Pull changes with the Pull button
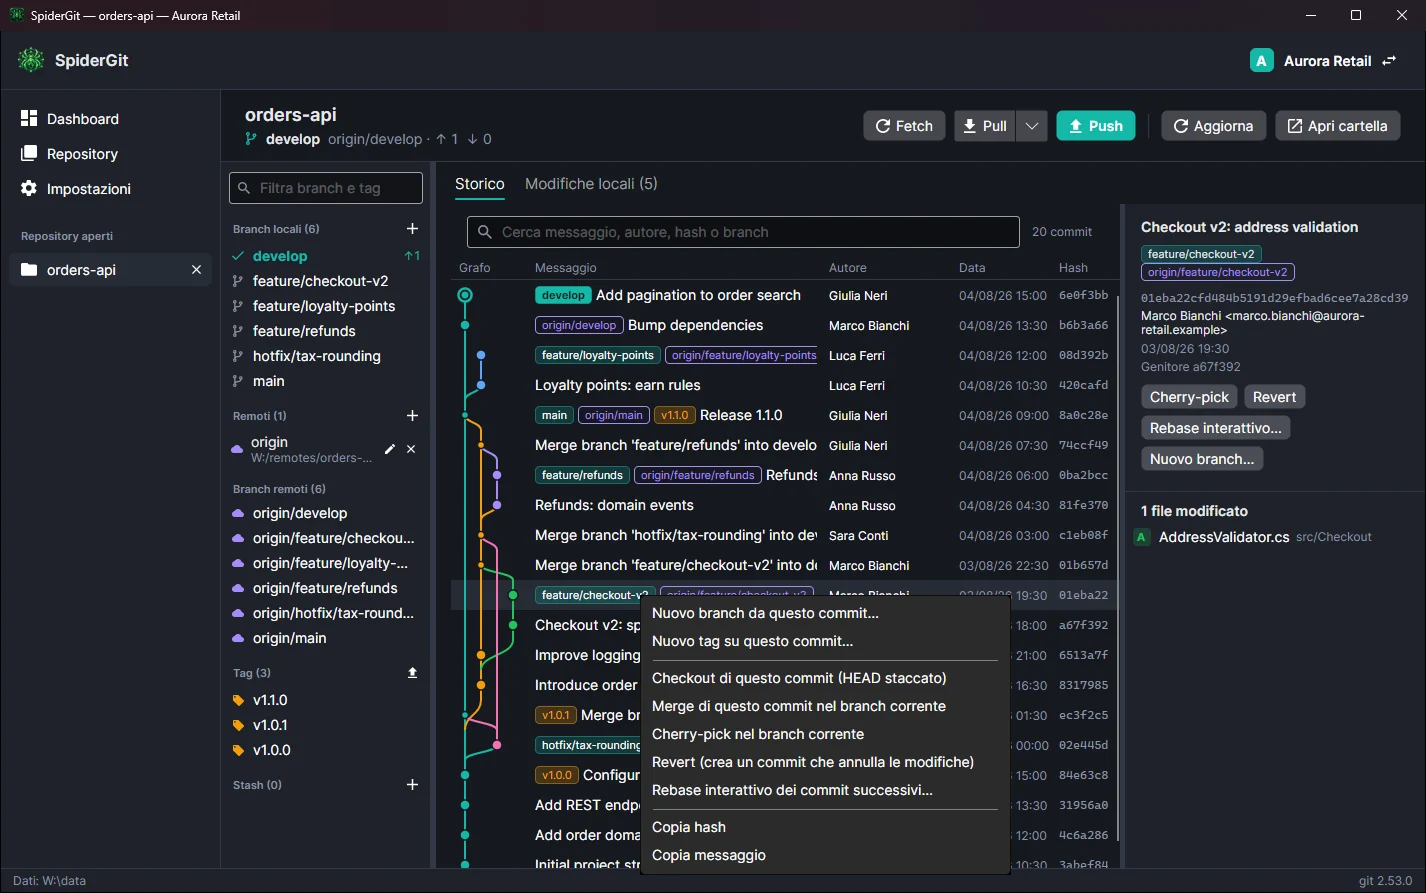This screenshot has width=1426, height=893. point(985,126)
